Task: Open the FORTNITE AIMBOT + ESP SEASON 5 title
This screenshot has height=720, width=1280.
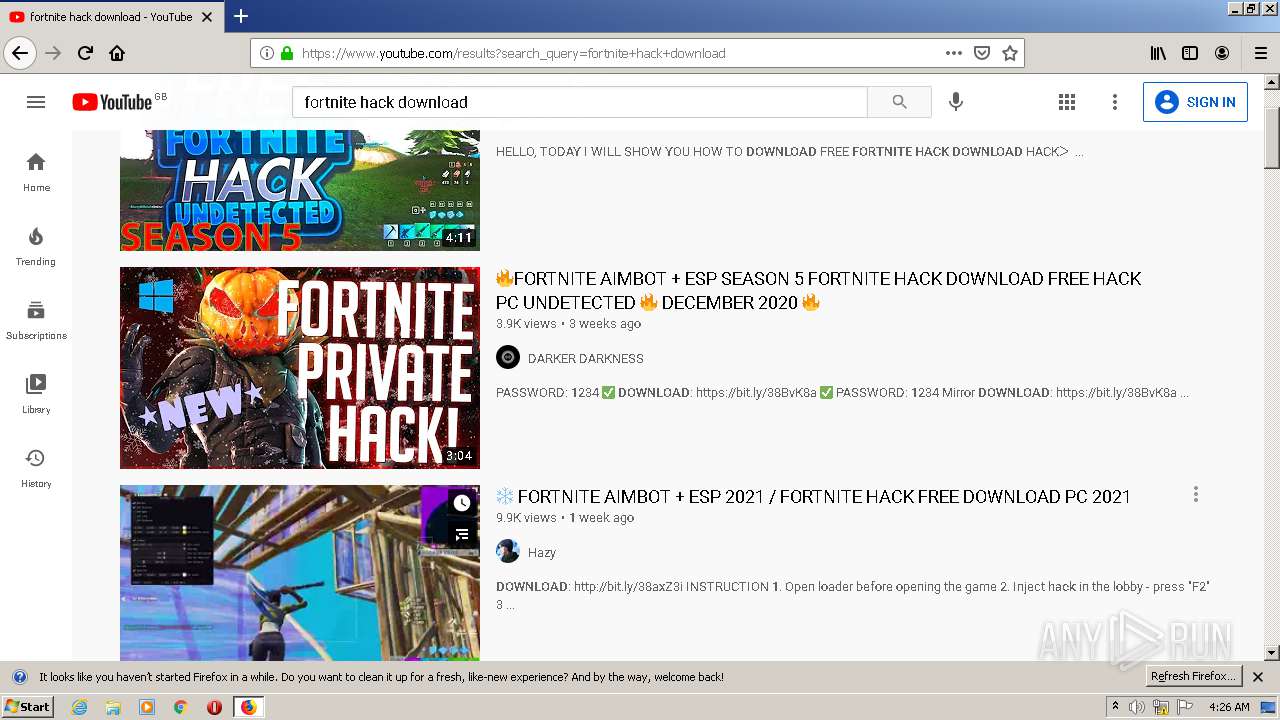Action: coord(819,290)
